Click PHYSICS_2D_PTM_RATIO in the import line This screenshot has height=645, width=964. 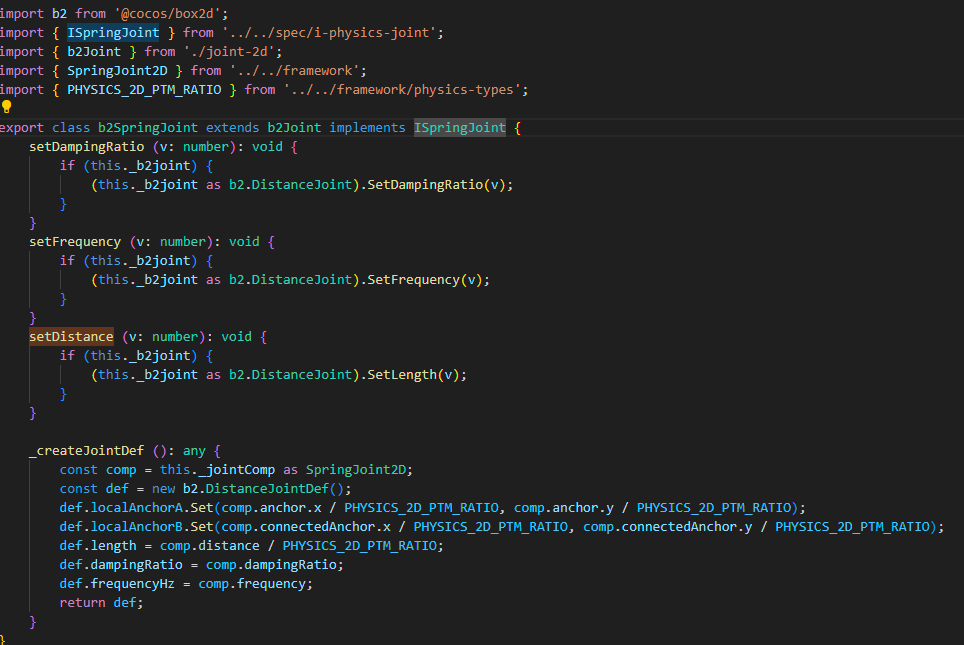144,90
